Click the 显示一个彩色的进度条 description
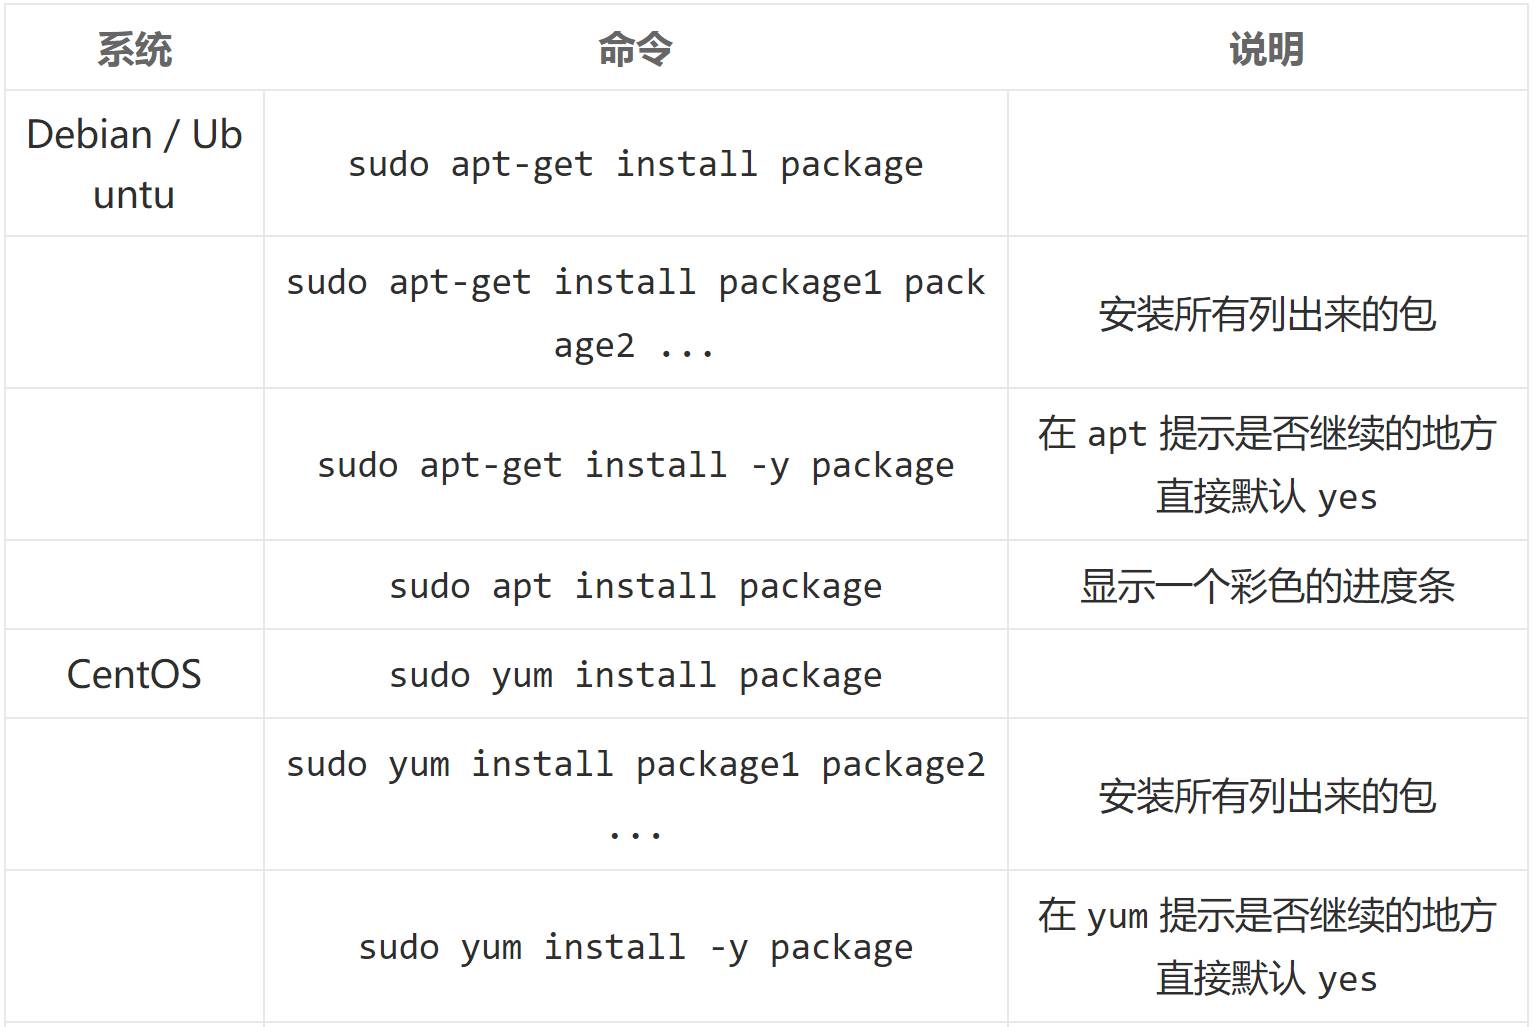The height and width of the screenshot is (1027, 1534). click(1267, 586)
